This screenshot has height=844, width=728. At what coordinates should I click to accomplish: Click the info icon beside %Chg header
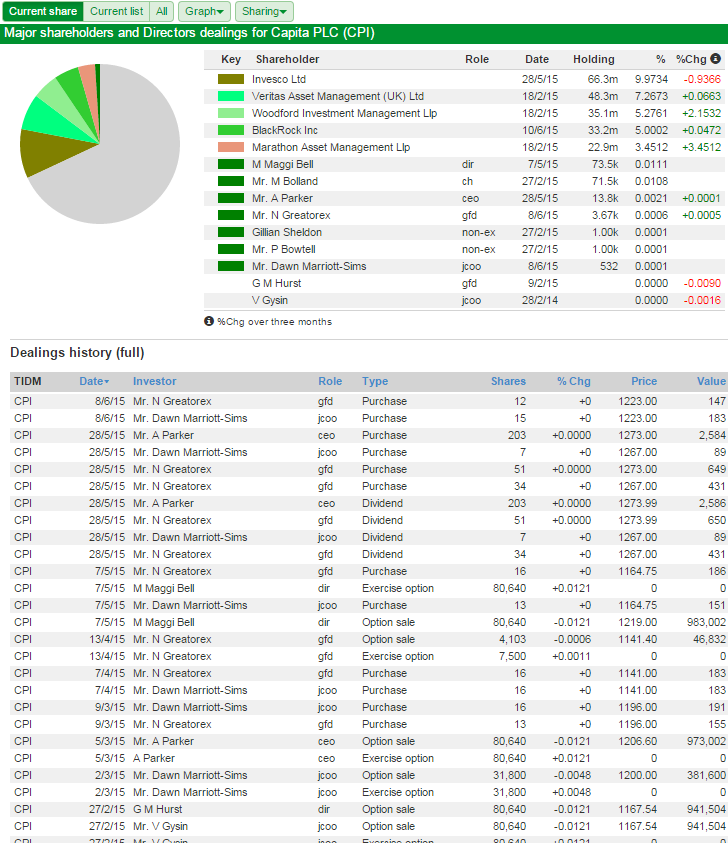715,58
